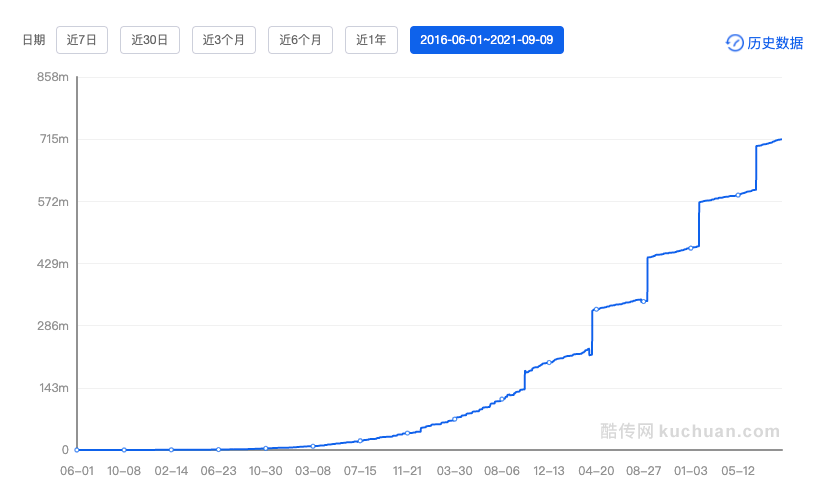Click the 历史数据 clock icon
This screenshot has width=825, height=489.
(734, 43)
